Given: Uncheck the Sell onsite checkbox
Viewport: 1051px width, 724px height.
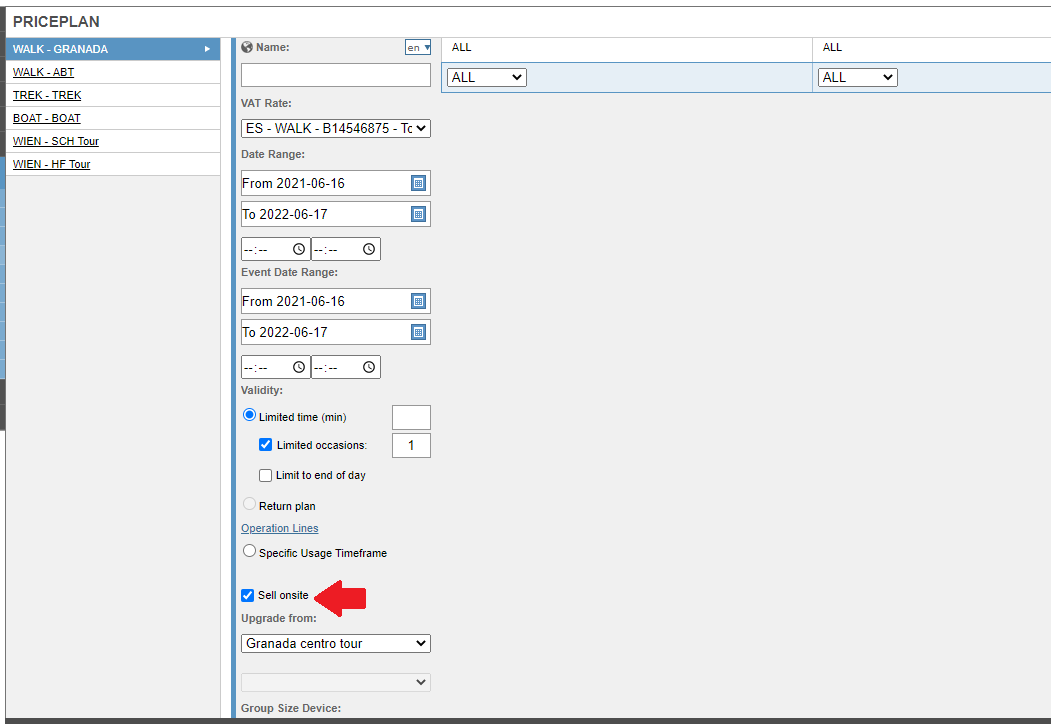Looking at the screenshot, I should pyautogui.click(x=247, y=595).
